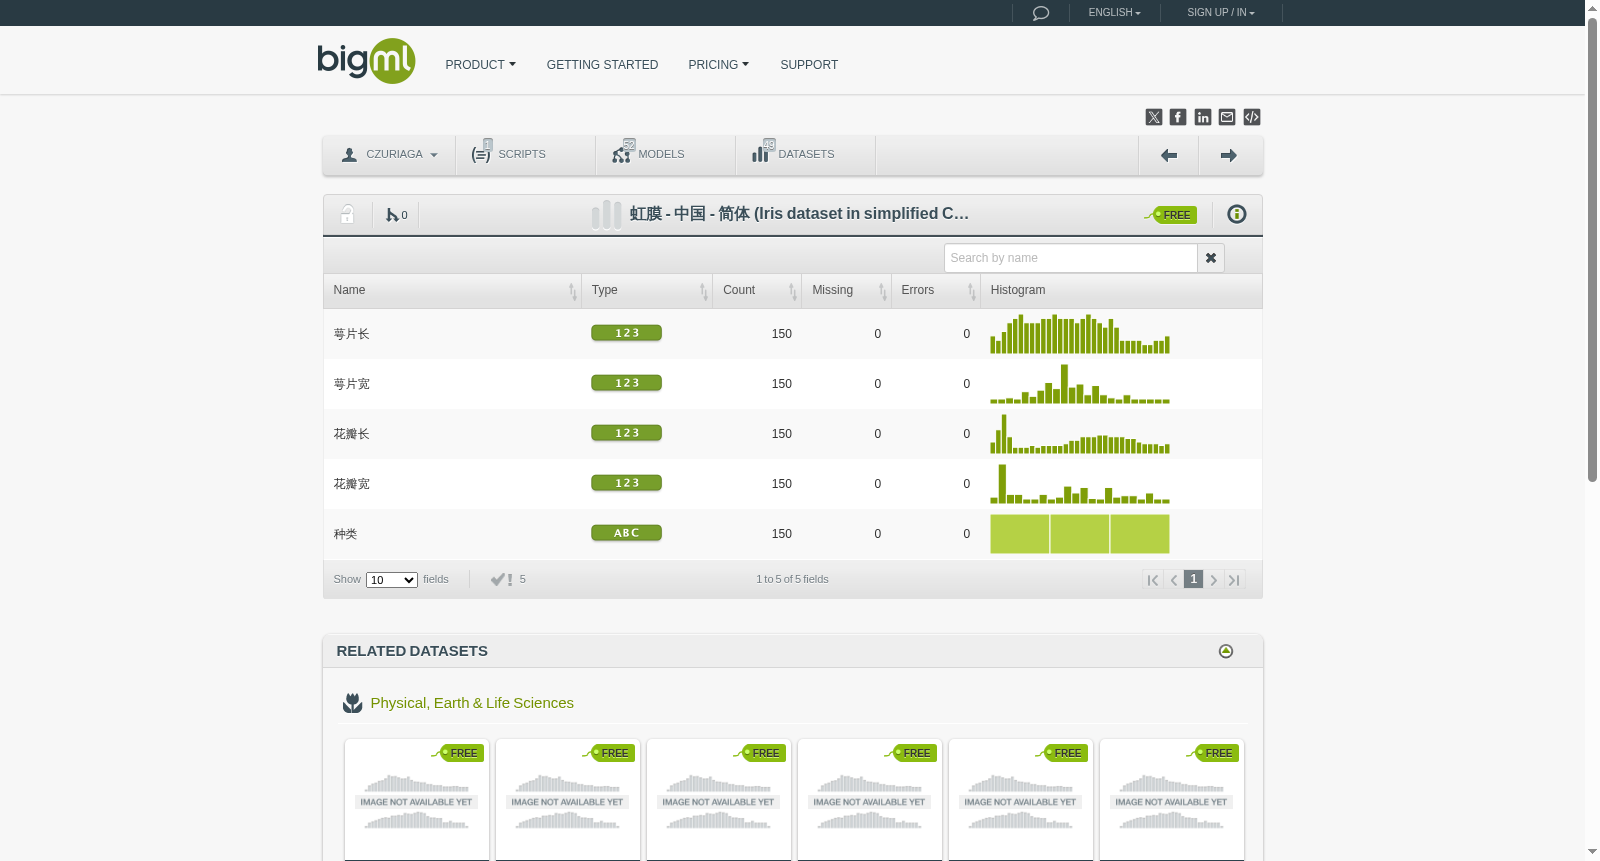Sort fields by Type column
Image resolution: width=1600 pixels, height=861 pixels.
click(x=647, y=291)
